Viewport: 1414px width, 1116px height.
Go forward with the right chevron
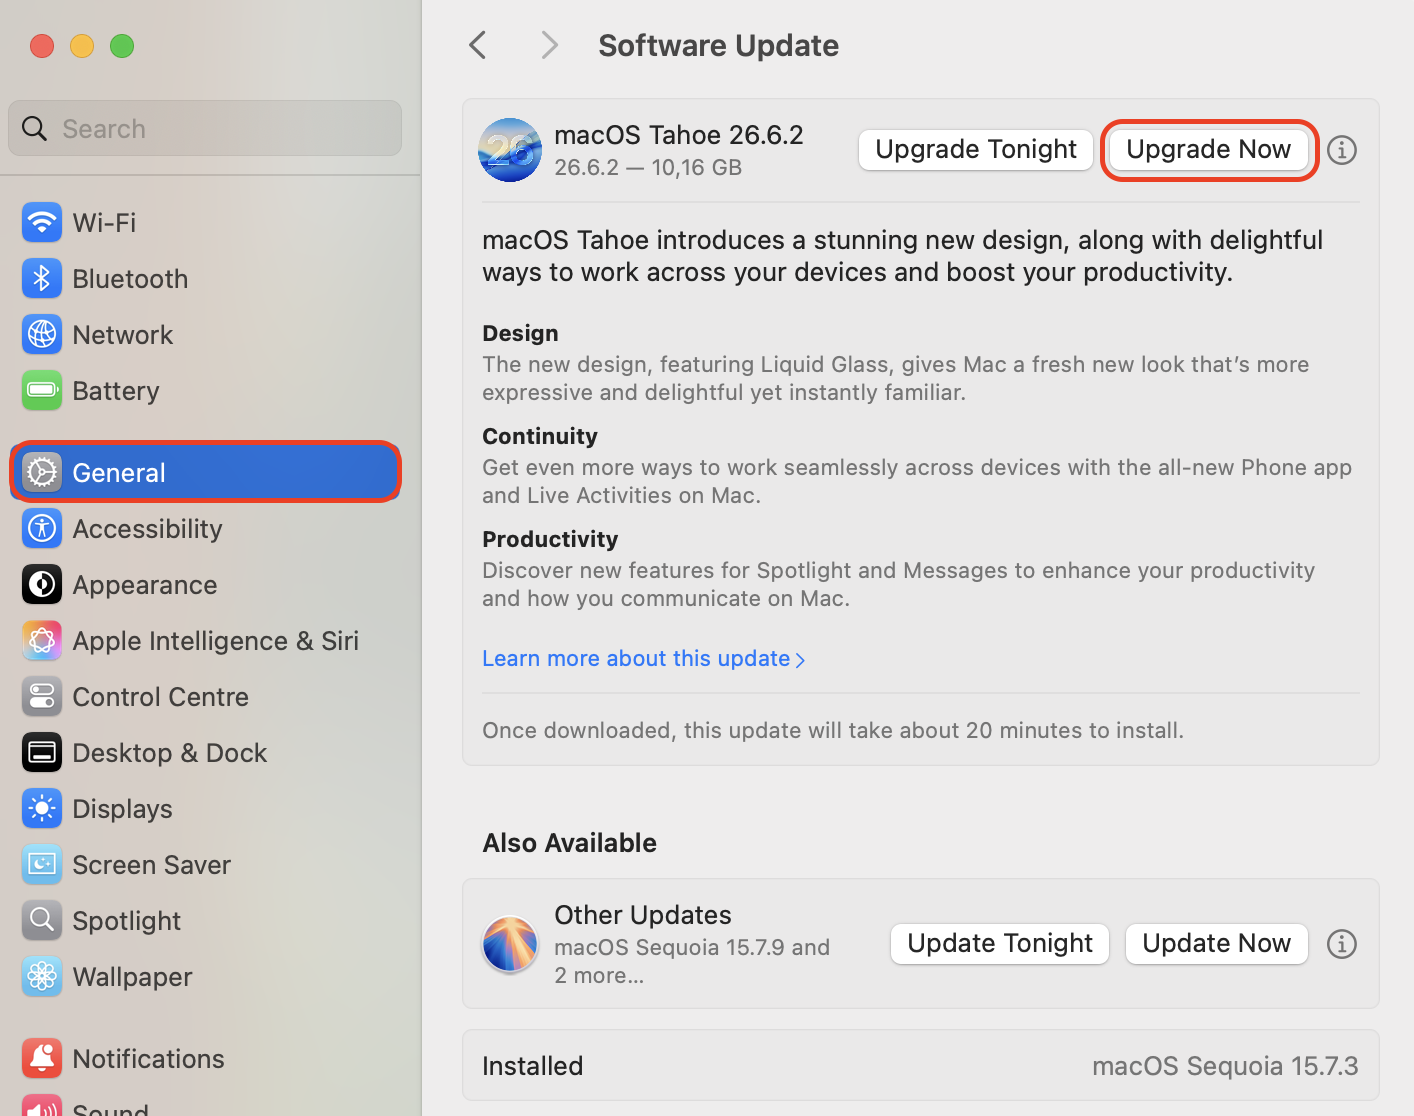tap(549, 45)
